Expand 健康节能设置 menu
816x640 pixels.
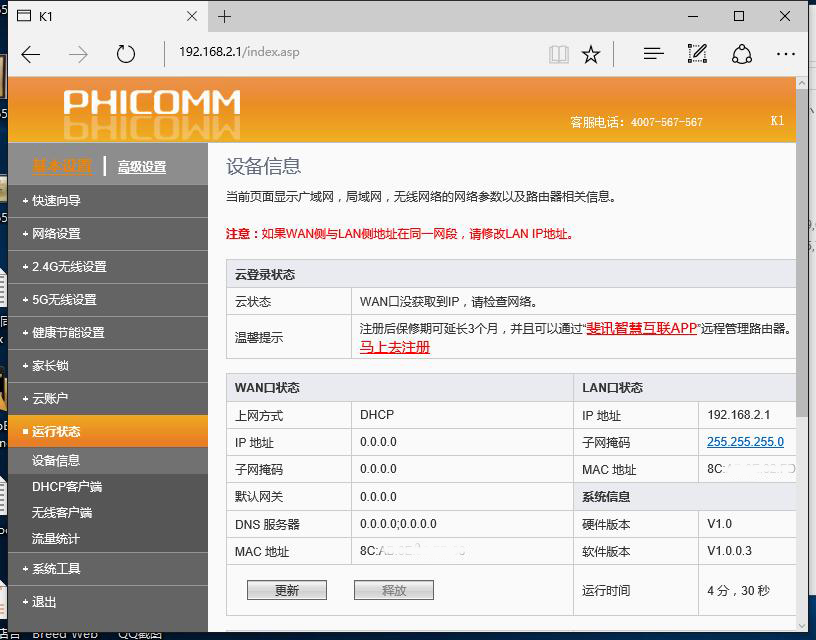click(108, 332)
